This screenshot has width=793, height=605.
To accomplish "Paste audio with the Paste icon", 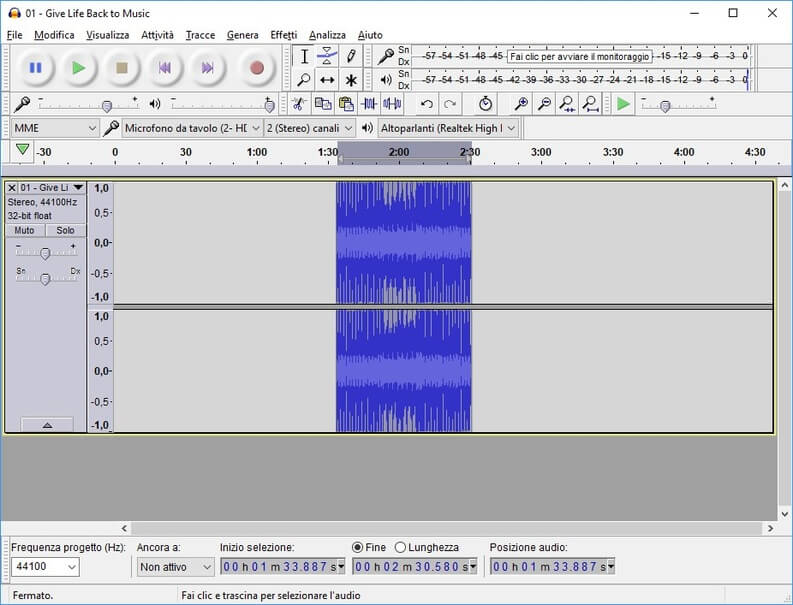I will click(346, 104).
